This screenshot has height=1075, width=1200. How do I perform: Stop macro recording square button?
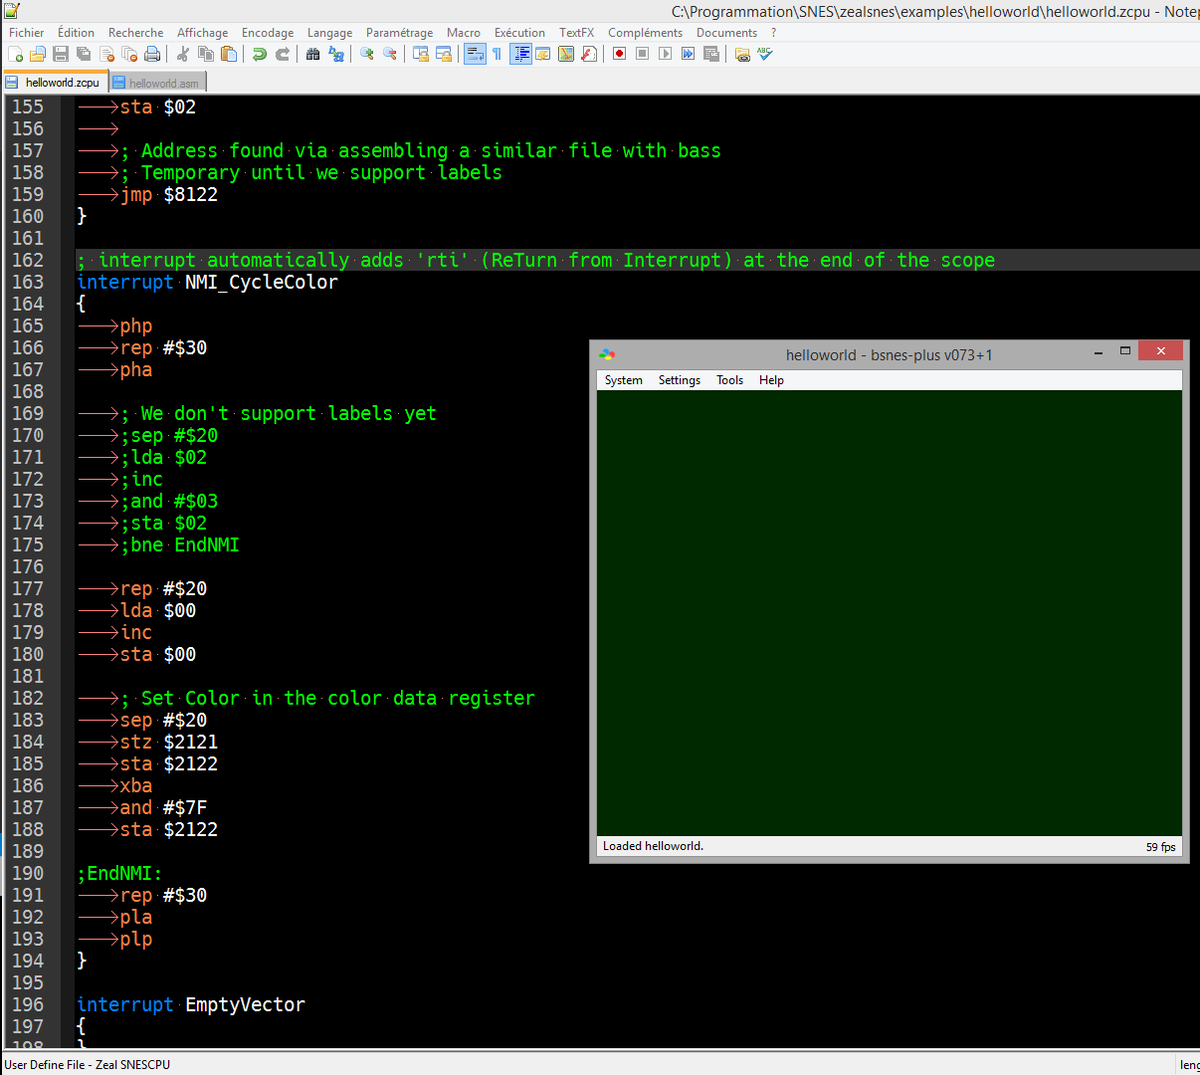(x=642, y=54)
